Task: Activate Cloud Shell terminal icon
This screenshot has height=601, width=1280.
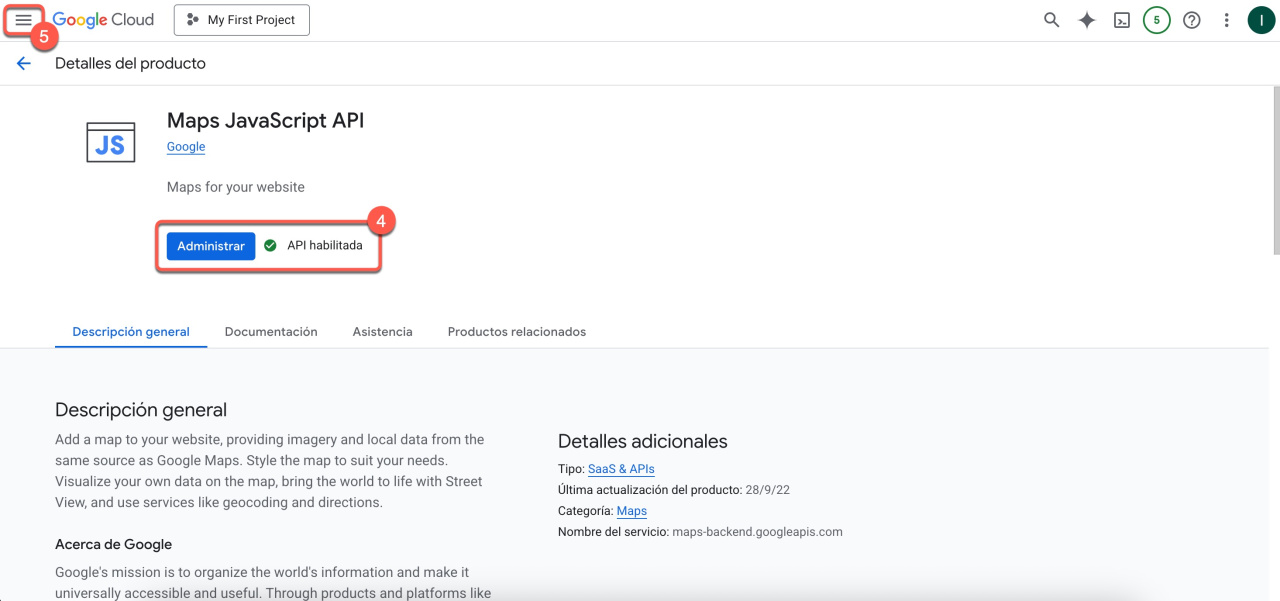Action: tap(1122, 20)
